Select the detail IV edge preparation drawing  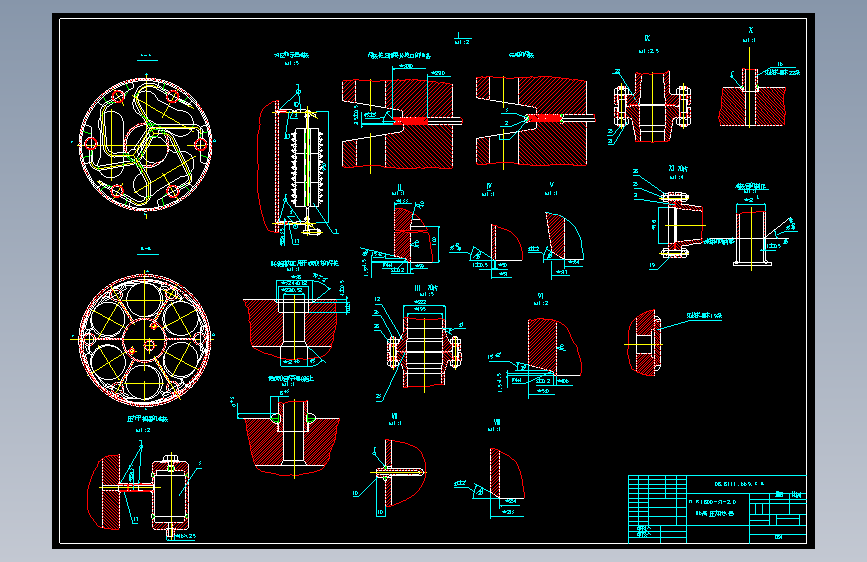(x=488, y=249)
